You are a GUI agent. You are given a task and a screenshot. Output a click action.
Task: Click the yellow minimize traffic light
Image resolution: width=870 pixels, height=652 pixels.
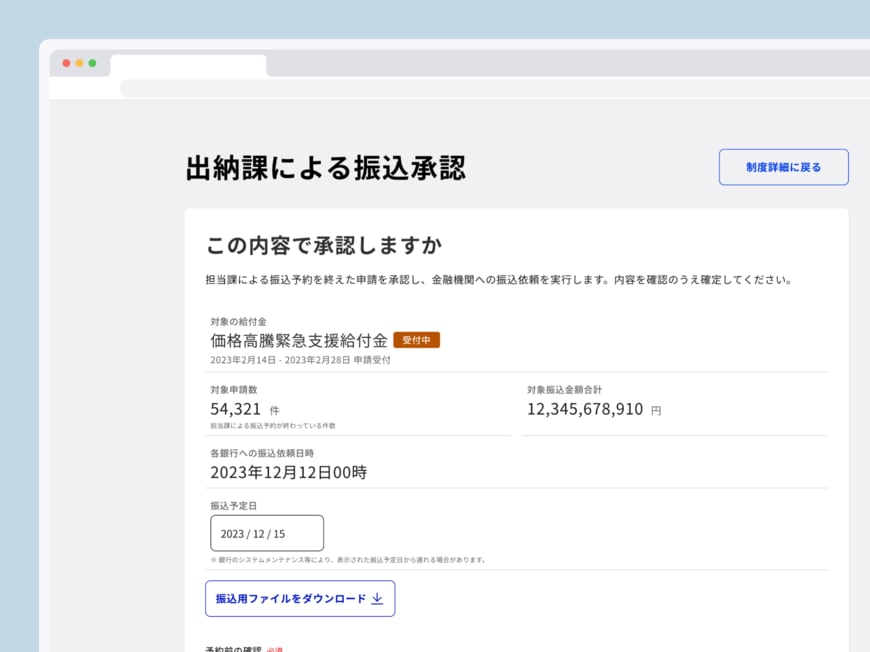coord(79,63)
